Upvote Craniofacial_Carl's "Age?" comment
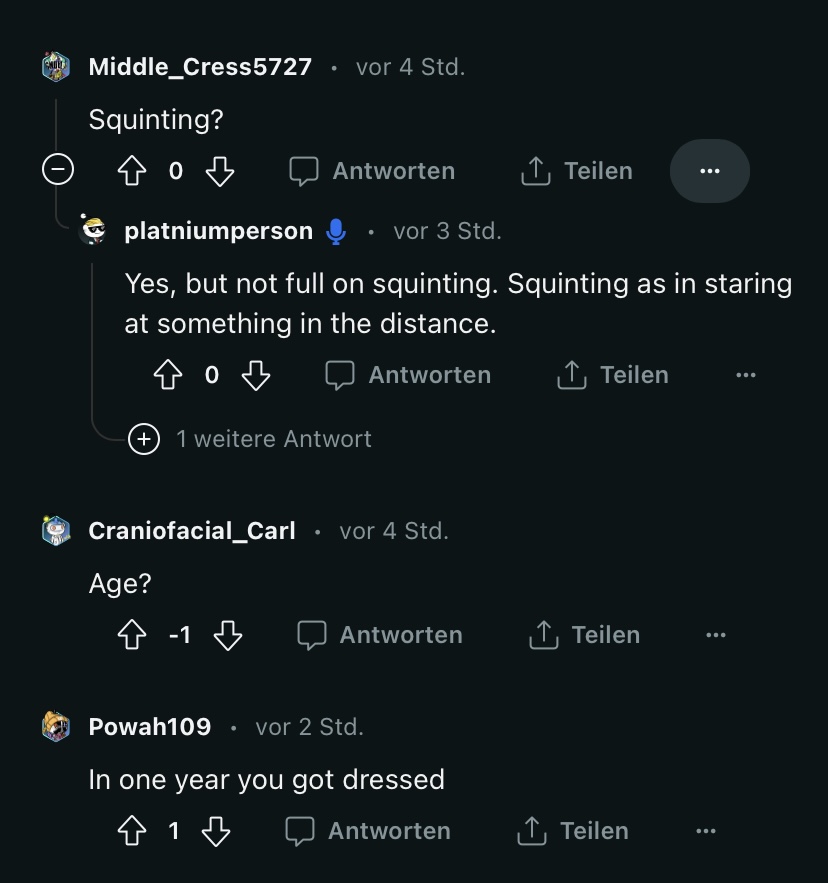 [132, 635]
